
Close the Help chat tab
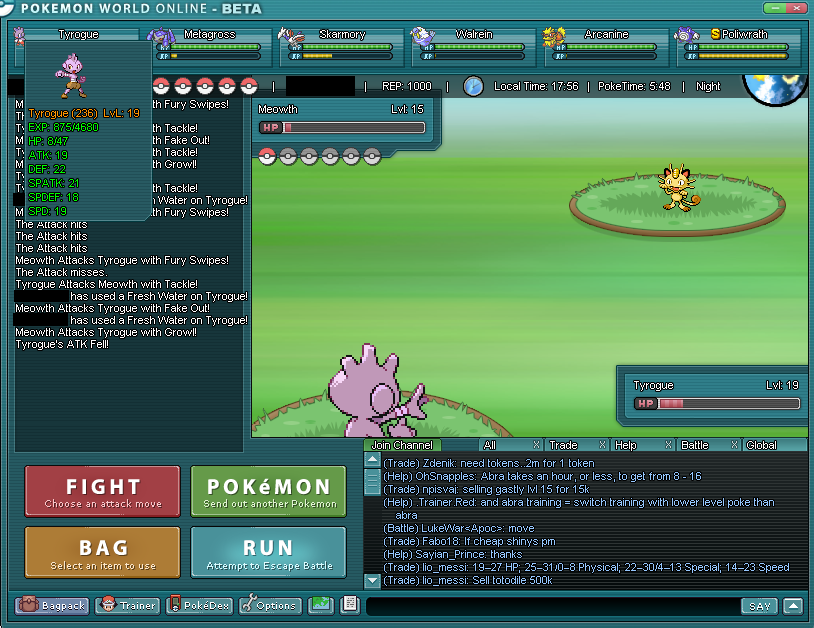click(668, 445)
